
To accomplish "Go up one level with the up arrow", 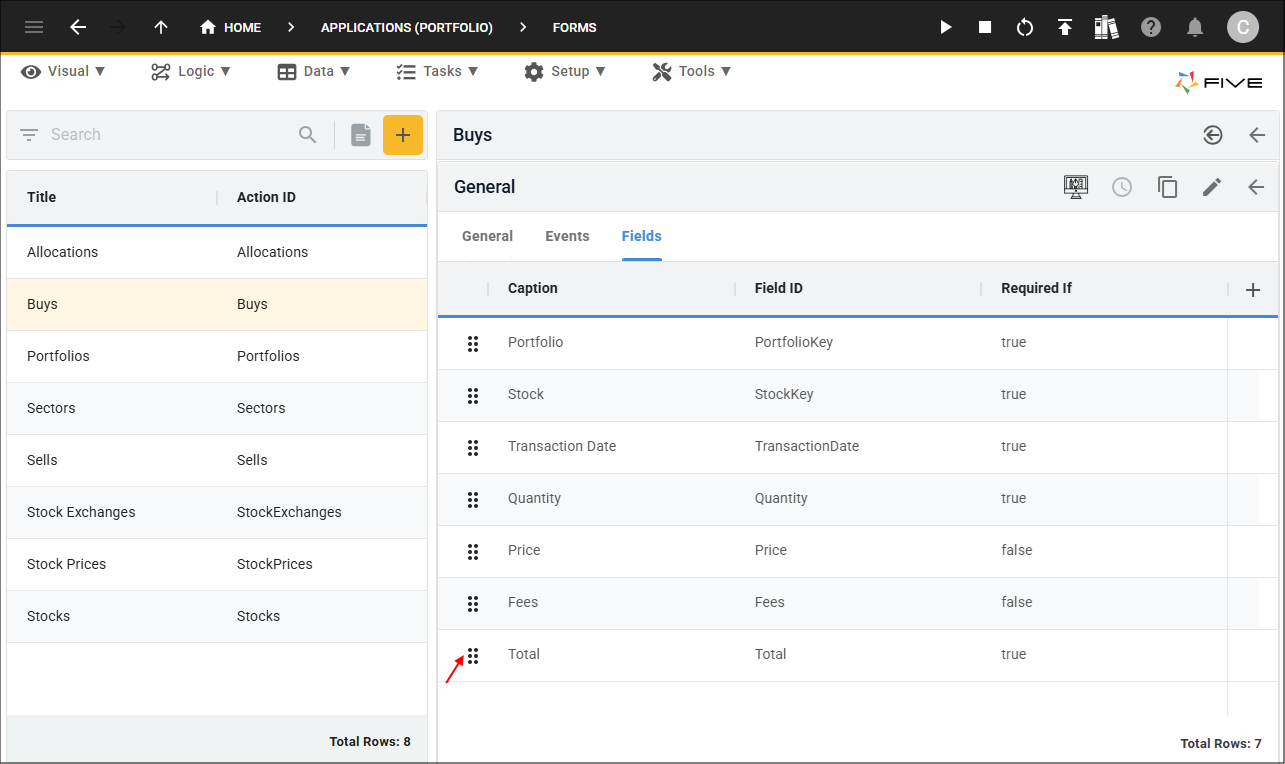I will tap(160, 27).
